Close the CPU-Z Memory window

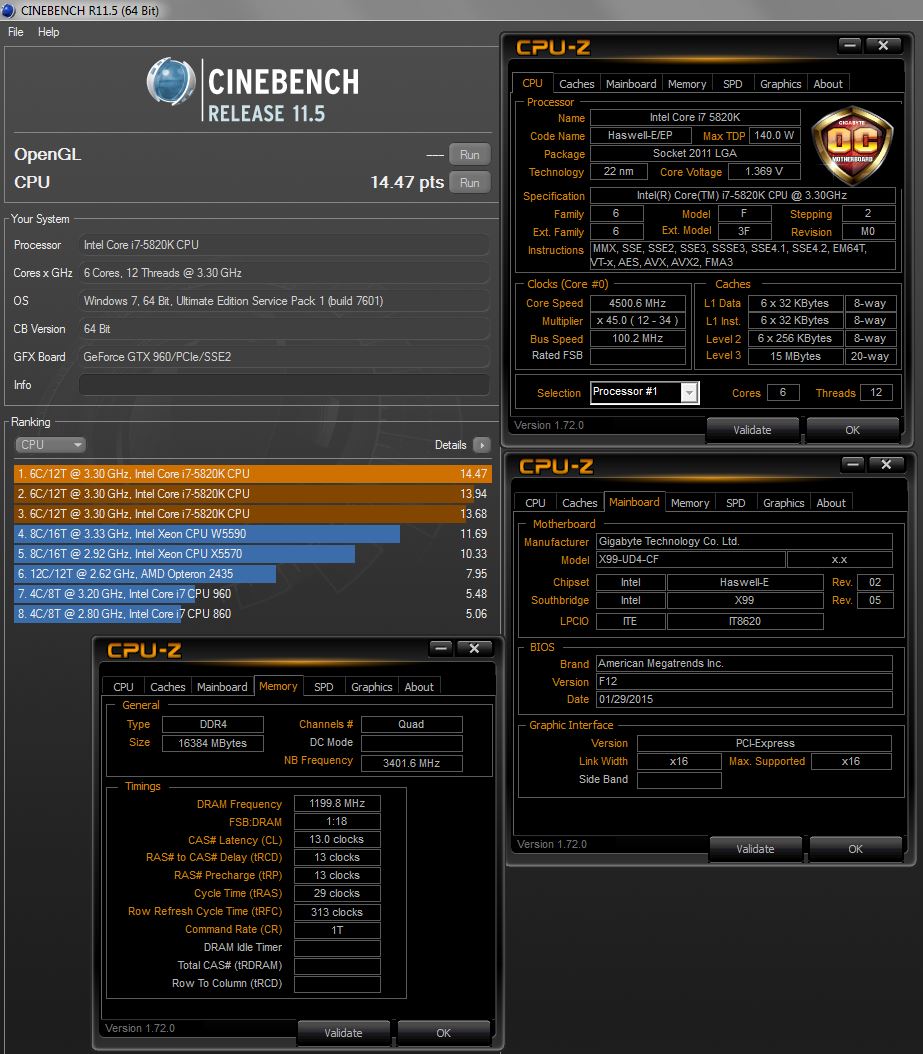point(474,648)
